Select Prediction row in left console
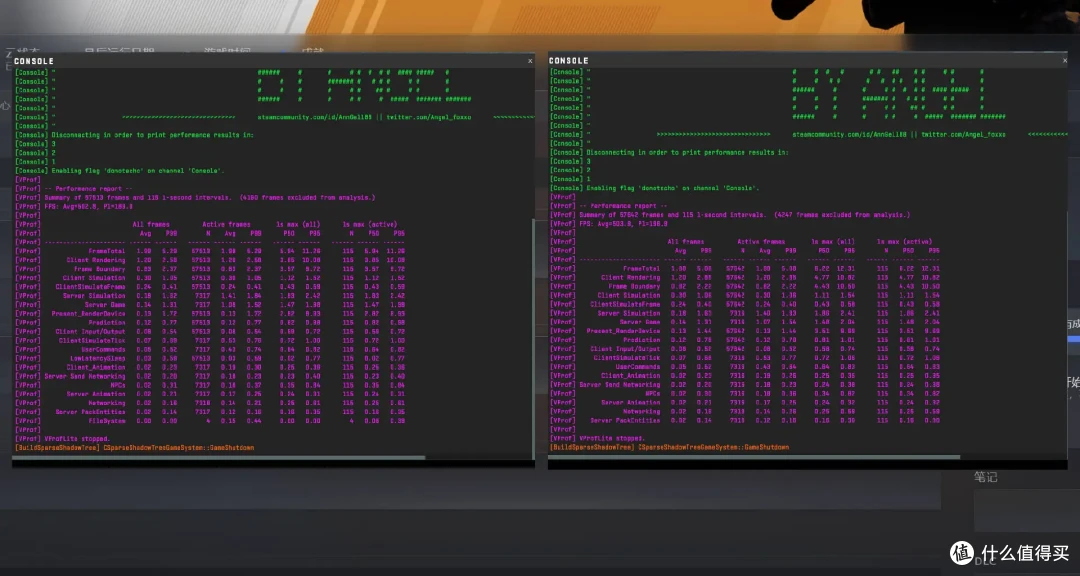Screen dimensions: 1080x576 coord(210,322)
